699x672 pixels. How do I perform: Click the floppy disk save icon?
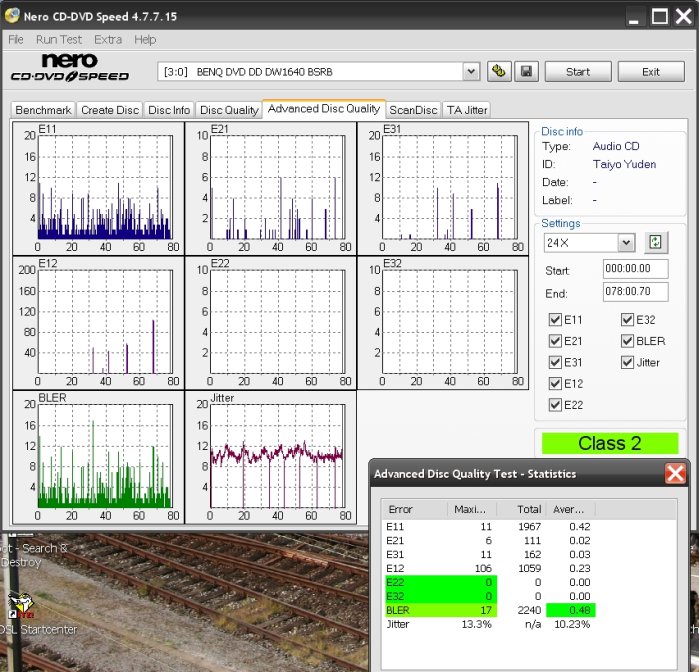[x=527, y=72]
